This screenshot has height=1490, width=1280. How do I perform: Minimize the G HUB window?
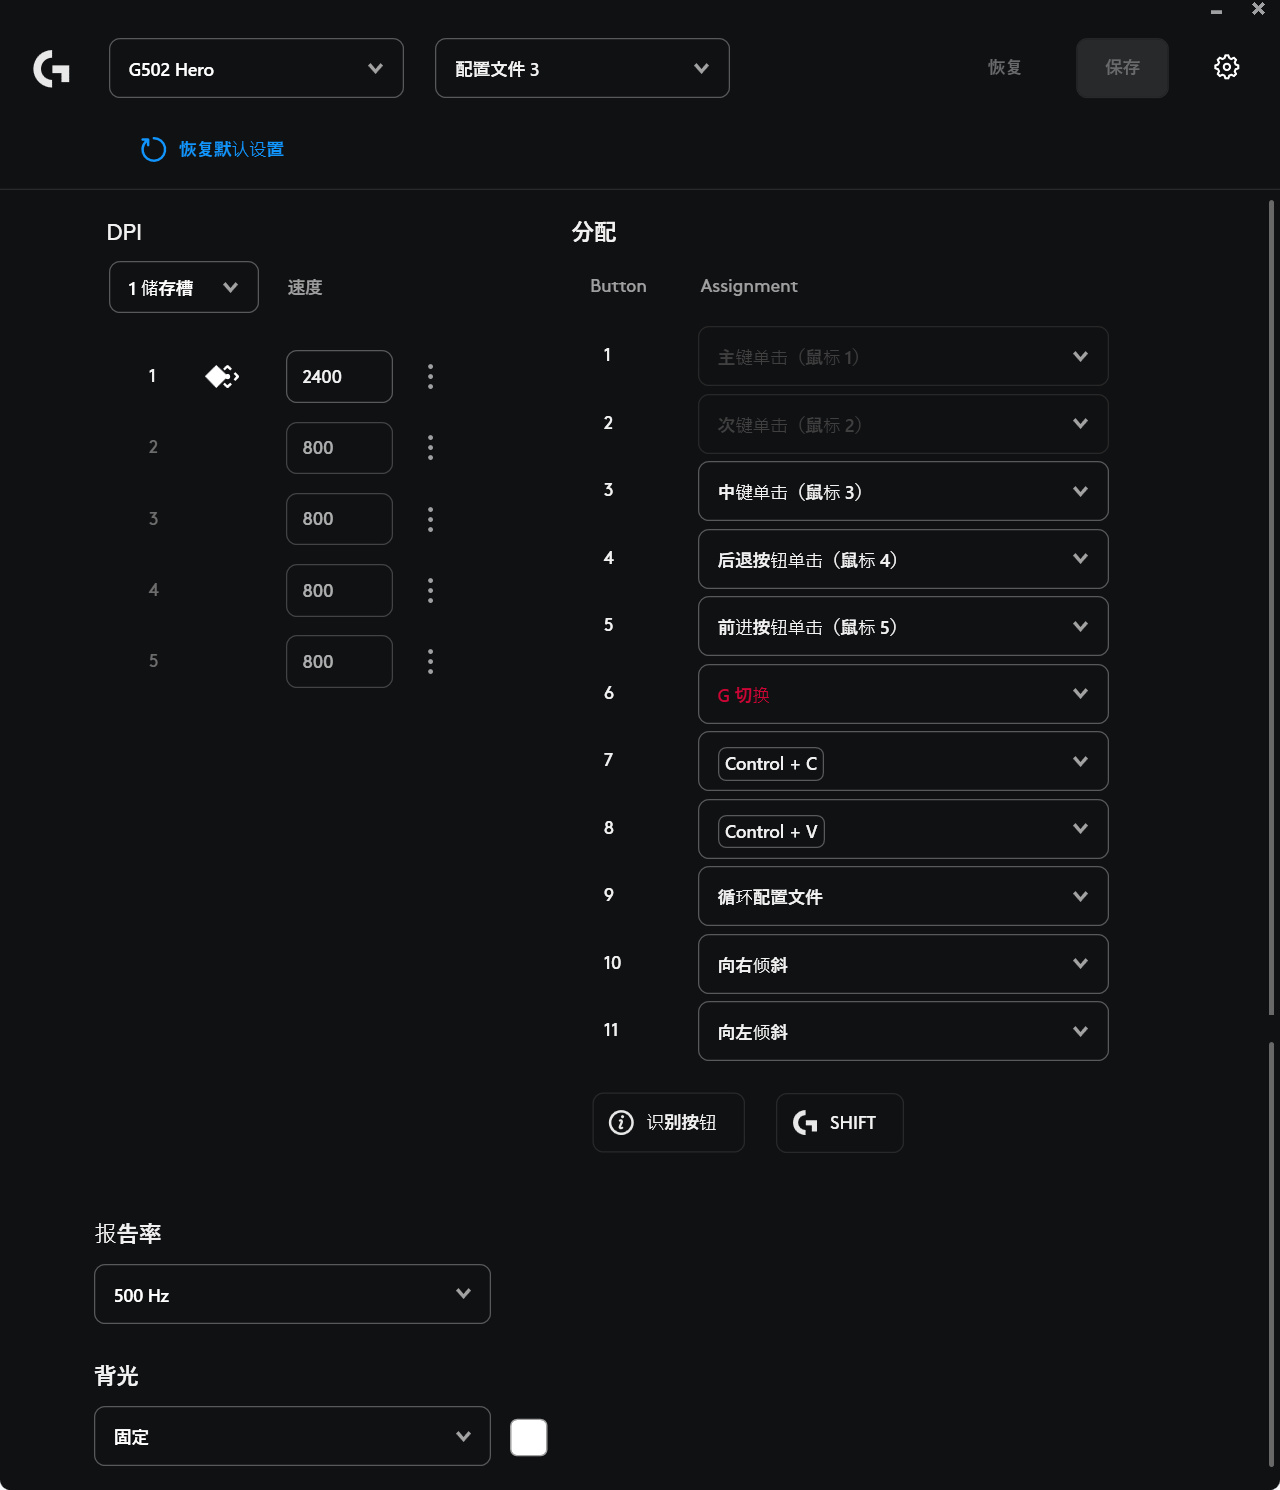(1216, 12)
